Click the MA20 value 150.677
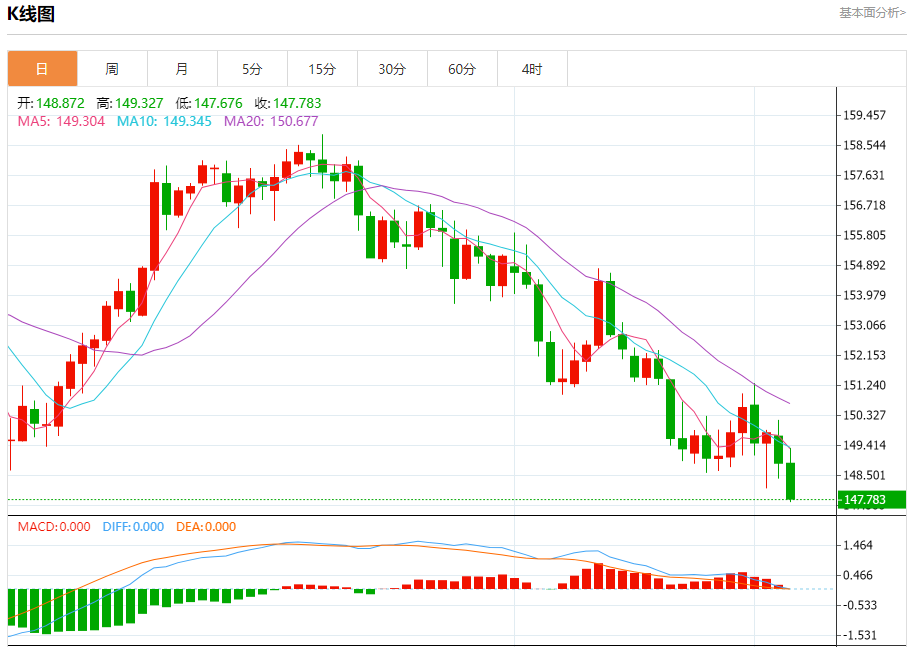909x647 pixels. (x=294, y=121)
